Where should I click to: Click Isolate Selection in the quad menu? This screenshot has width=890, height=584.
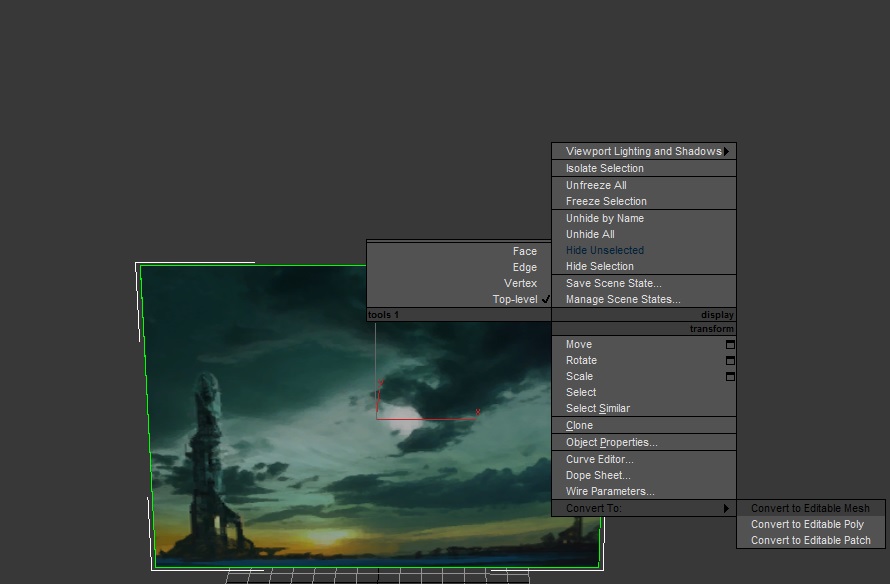coord(604,168)
